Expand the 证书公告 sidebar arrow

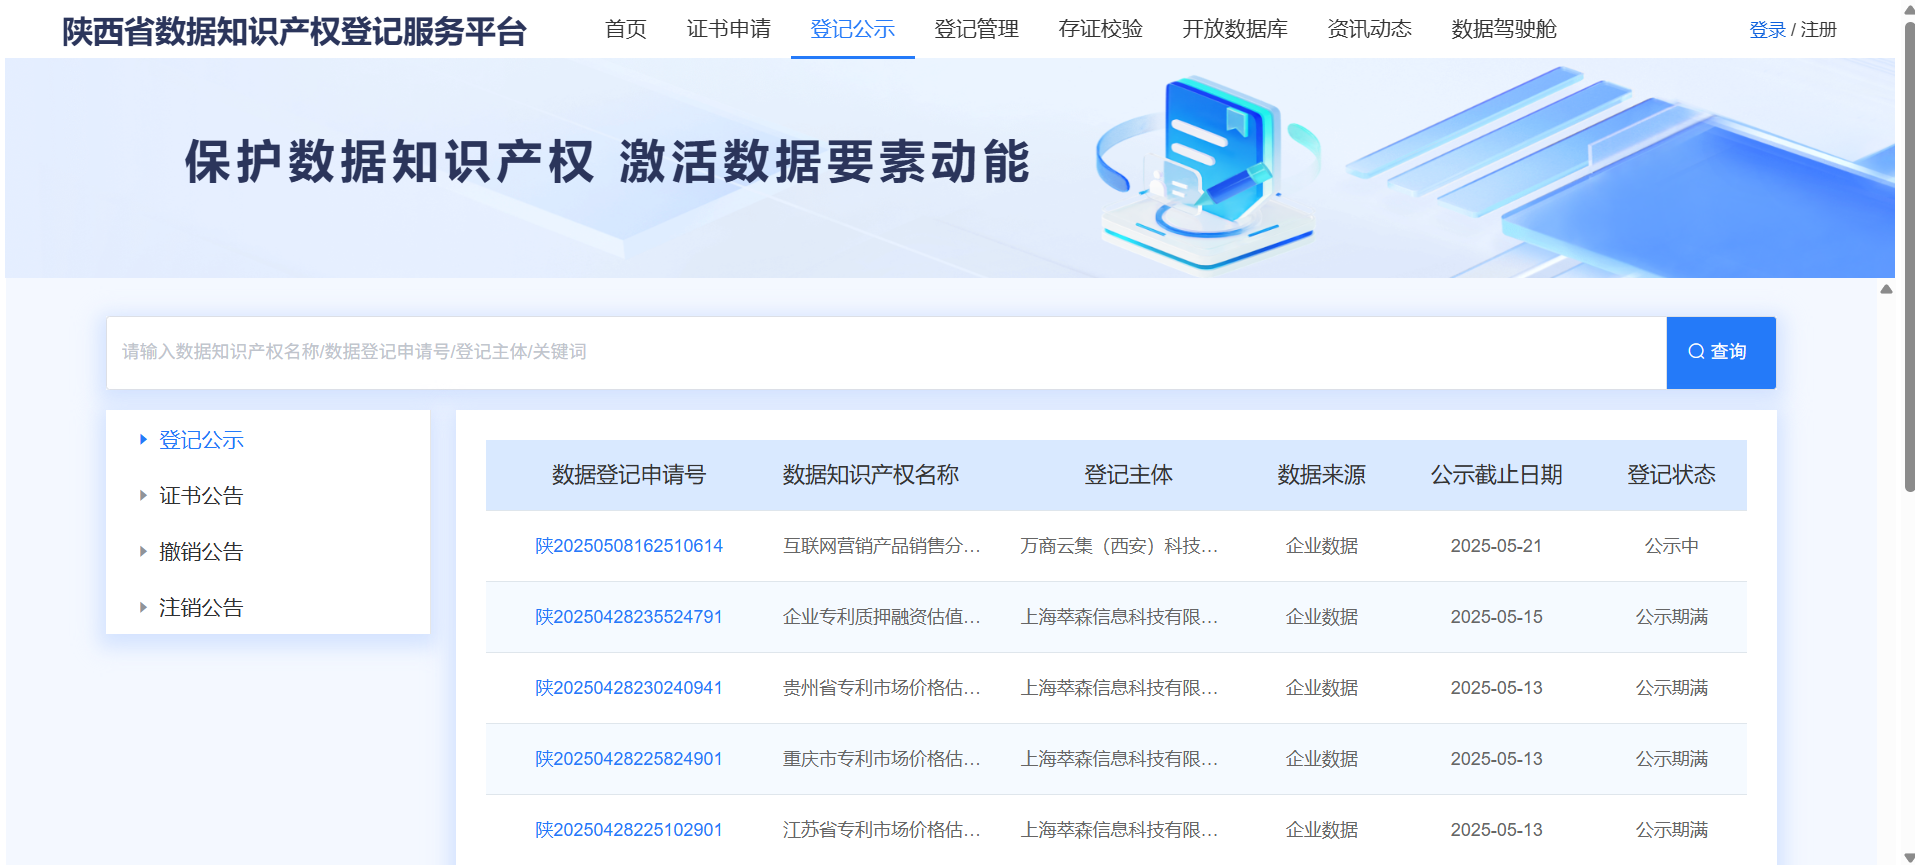143,495
